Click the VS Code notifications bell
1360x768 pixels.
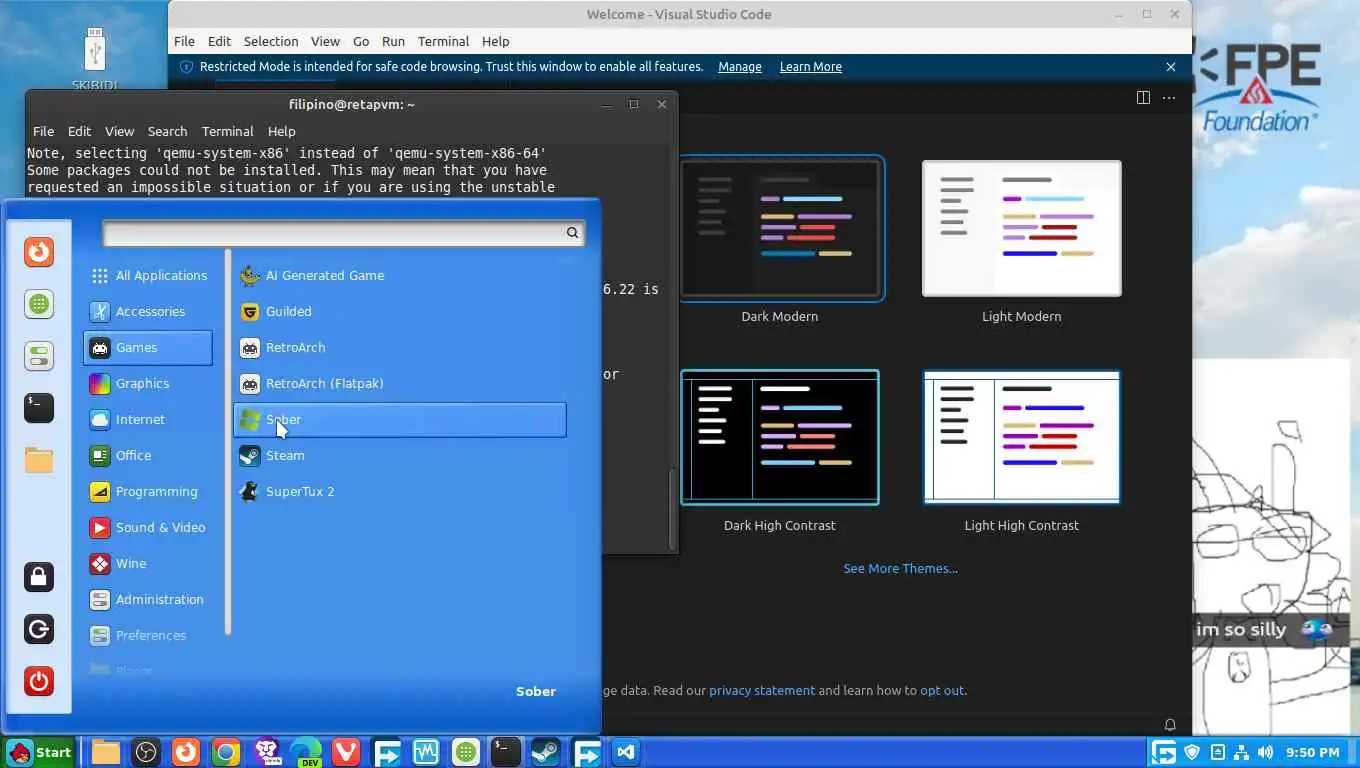pyautogui.click(x=1170, y=725)
